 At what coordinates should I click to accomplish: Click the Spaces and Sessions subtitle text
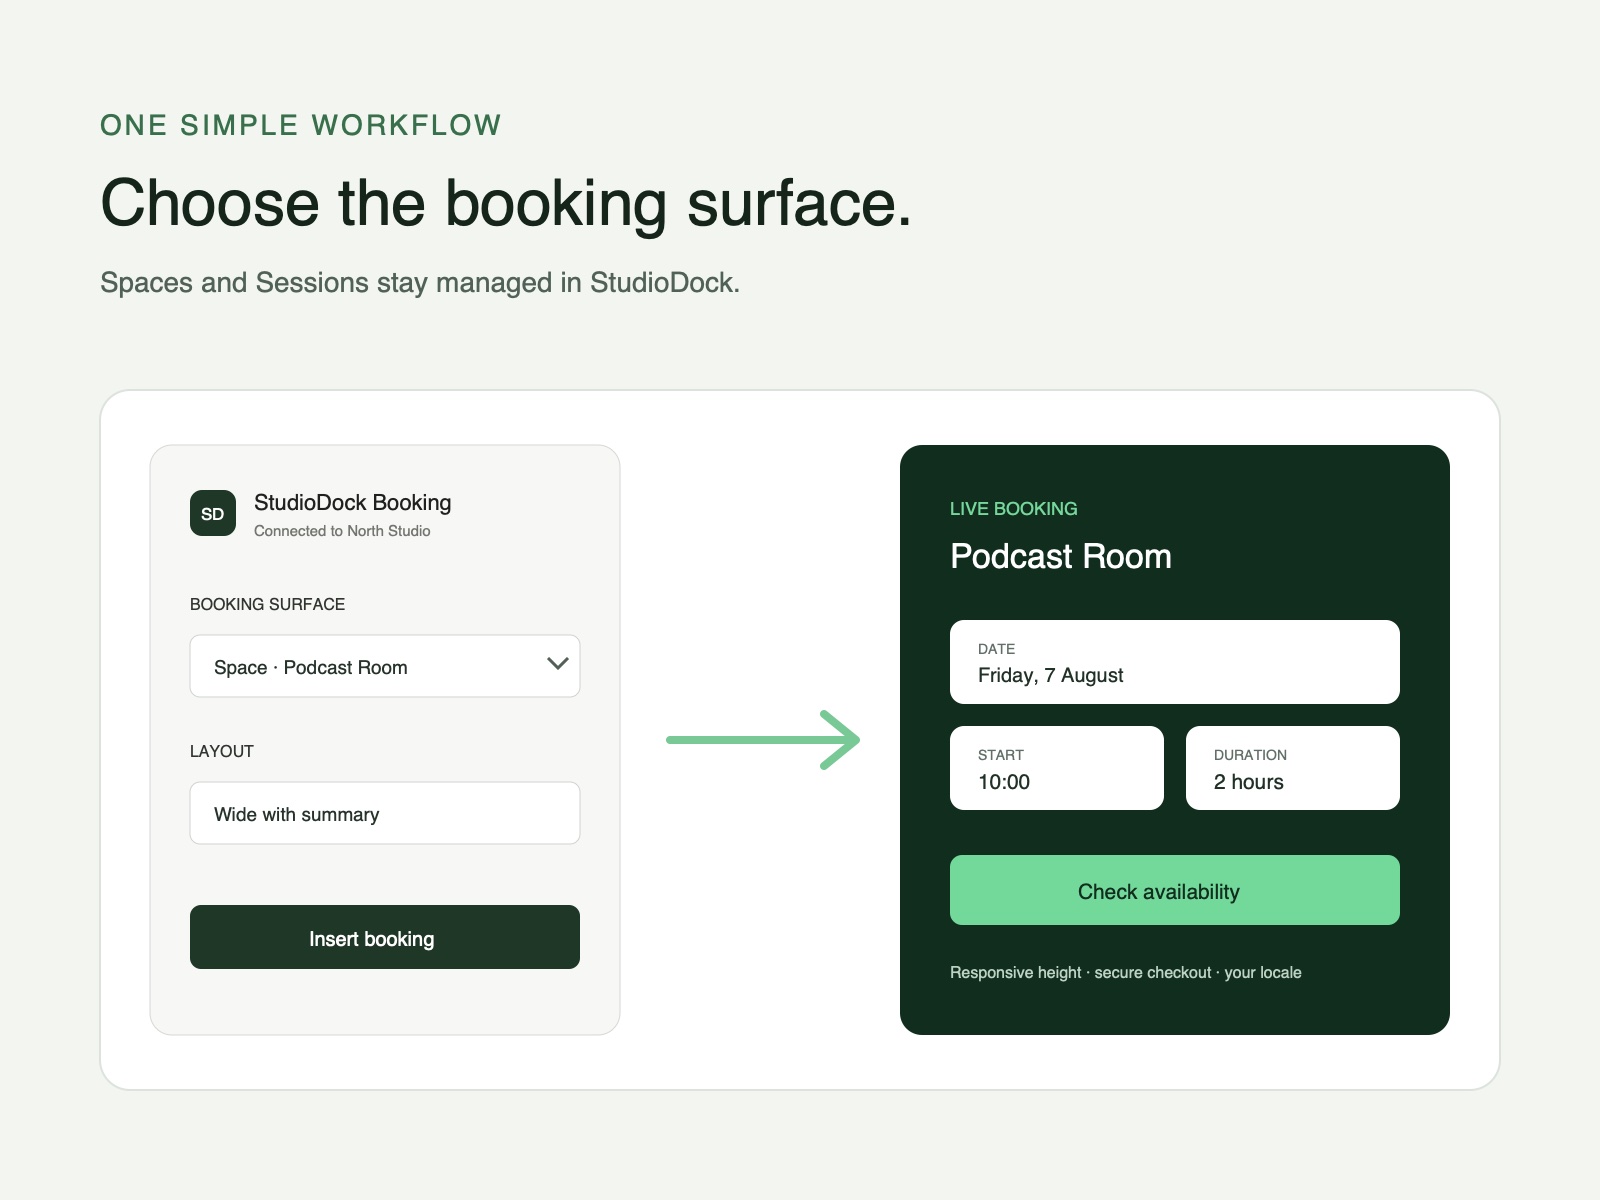click(420, 283)
